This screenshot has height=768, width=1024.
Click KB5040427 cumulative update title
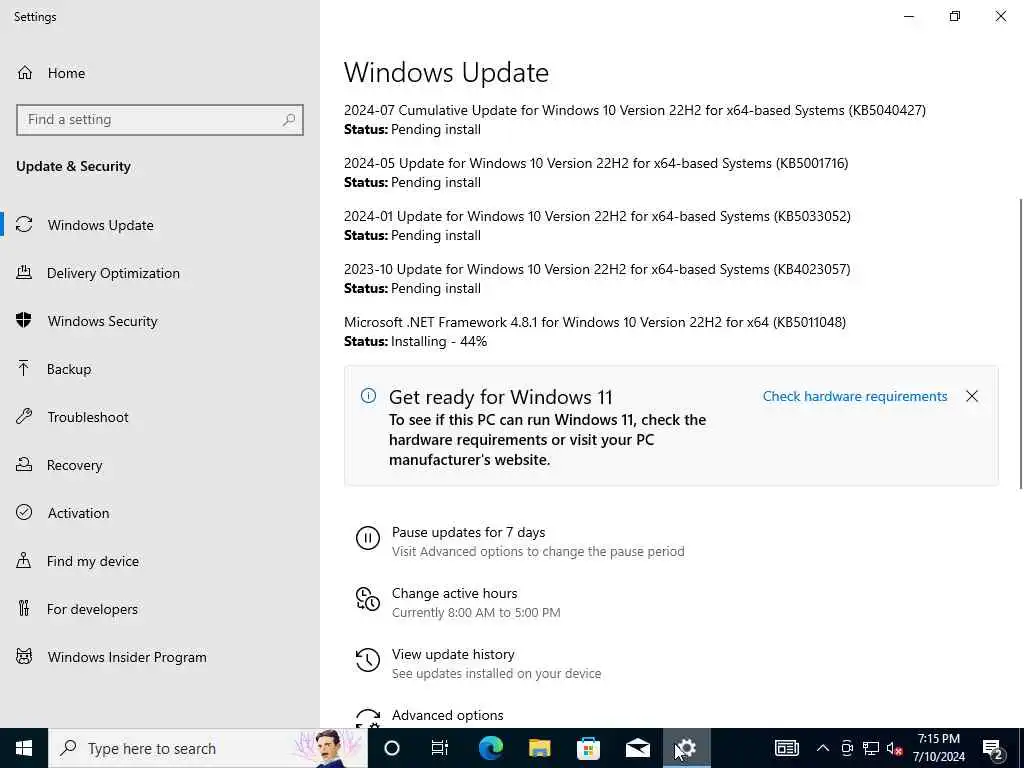coord(635,110)
